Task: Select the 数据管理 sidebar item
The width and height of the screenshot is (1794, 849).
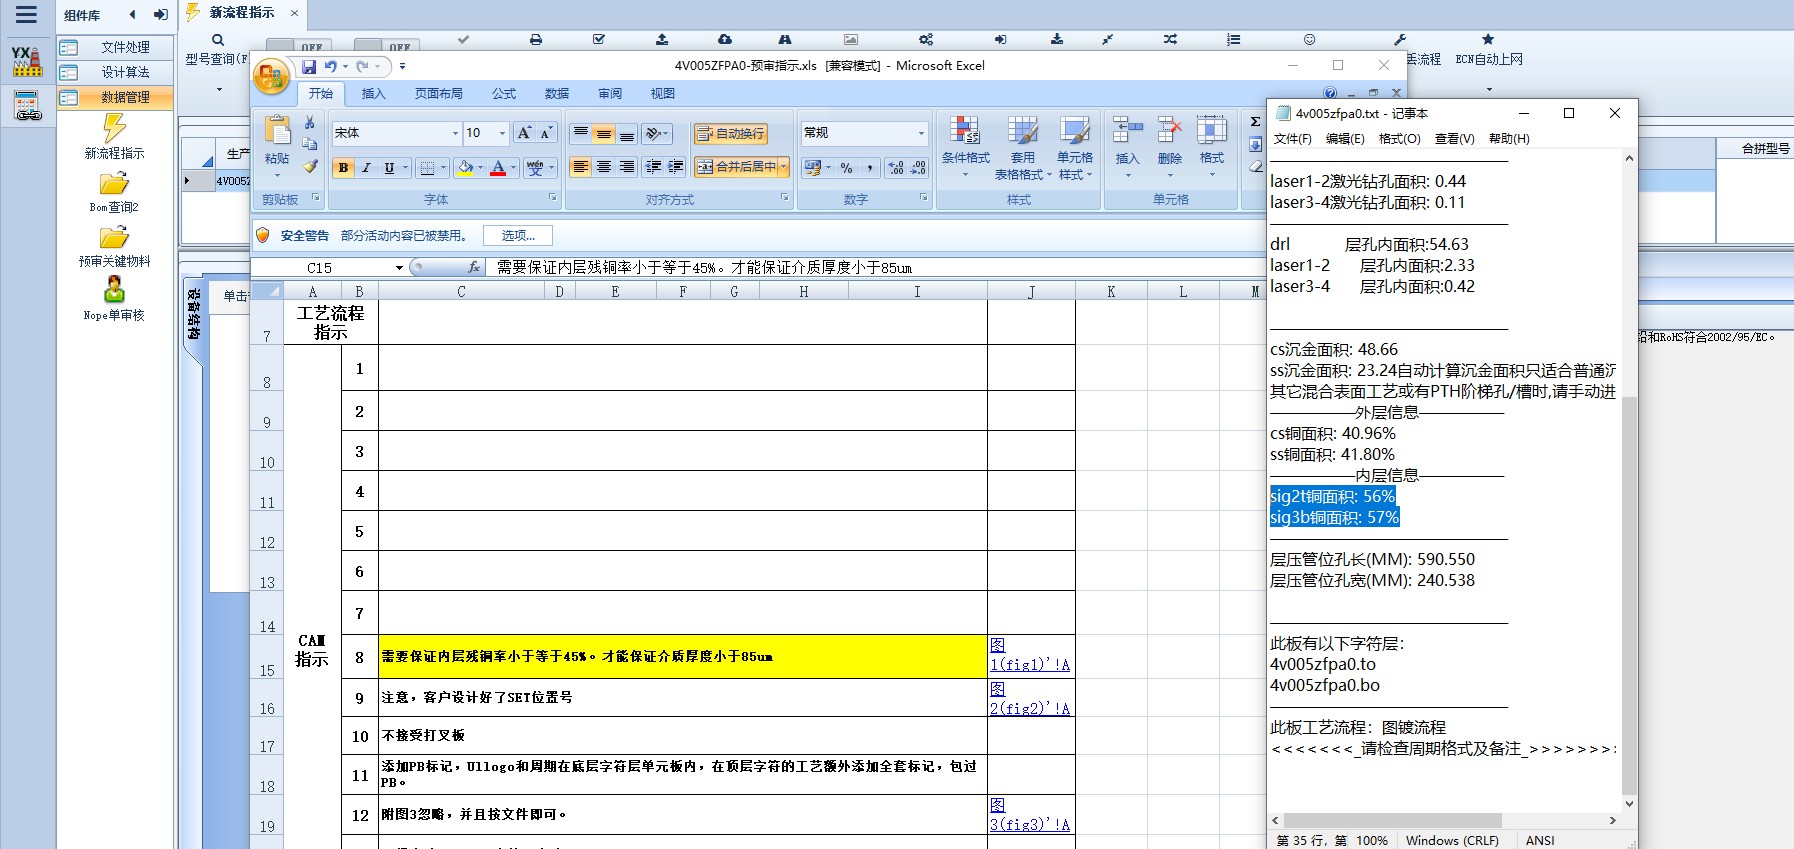Action: (x=115, y=97)
